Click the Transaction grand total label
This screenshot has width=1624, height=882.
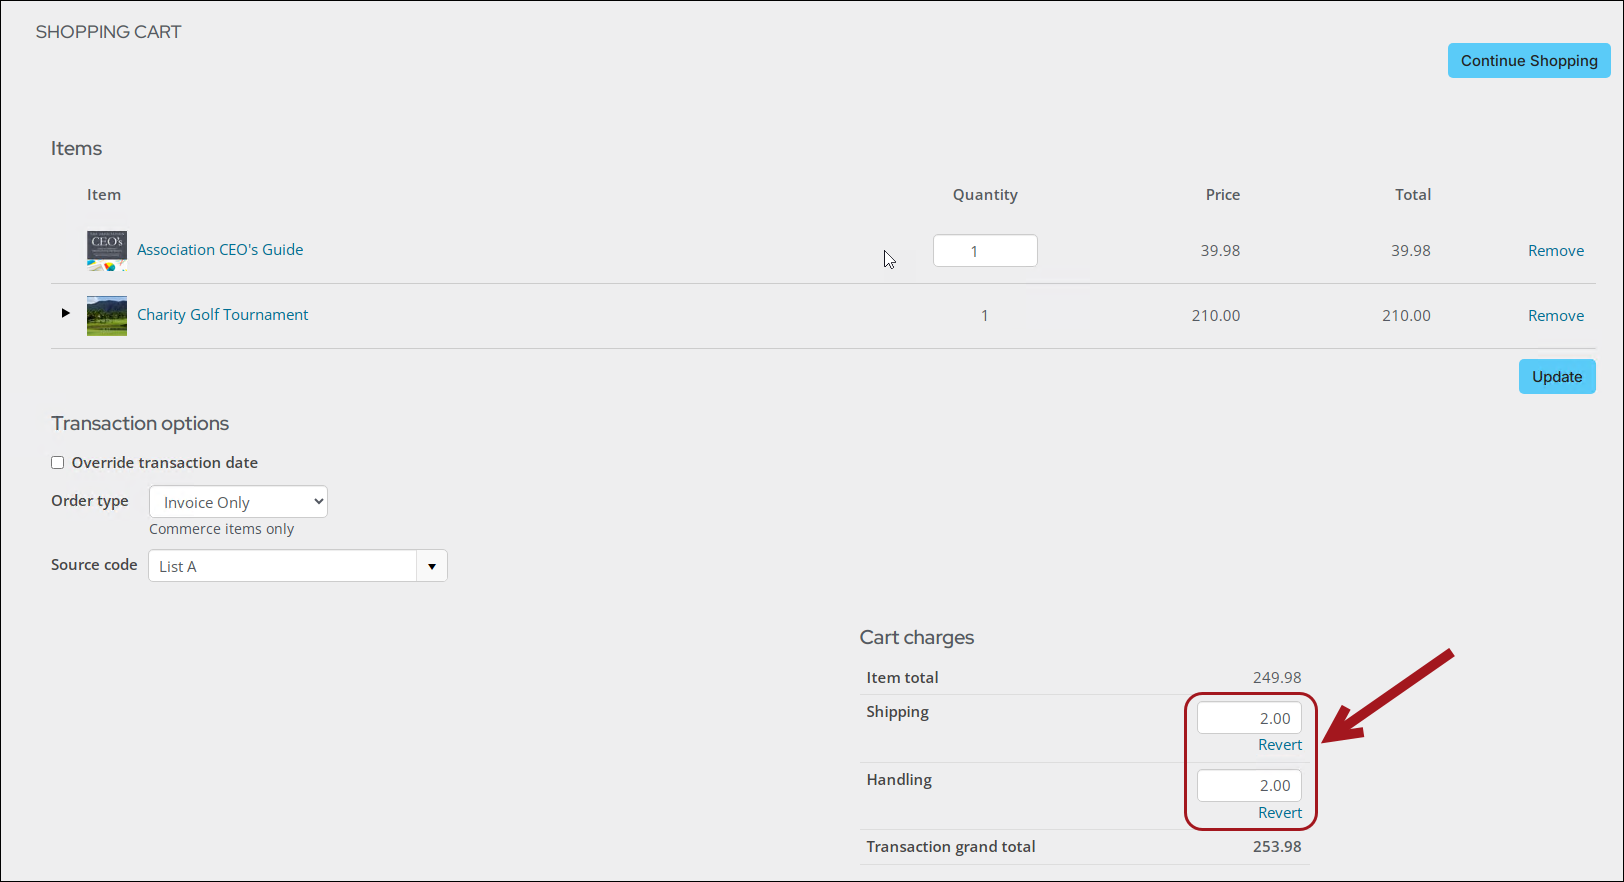click(x=951, y=847)
